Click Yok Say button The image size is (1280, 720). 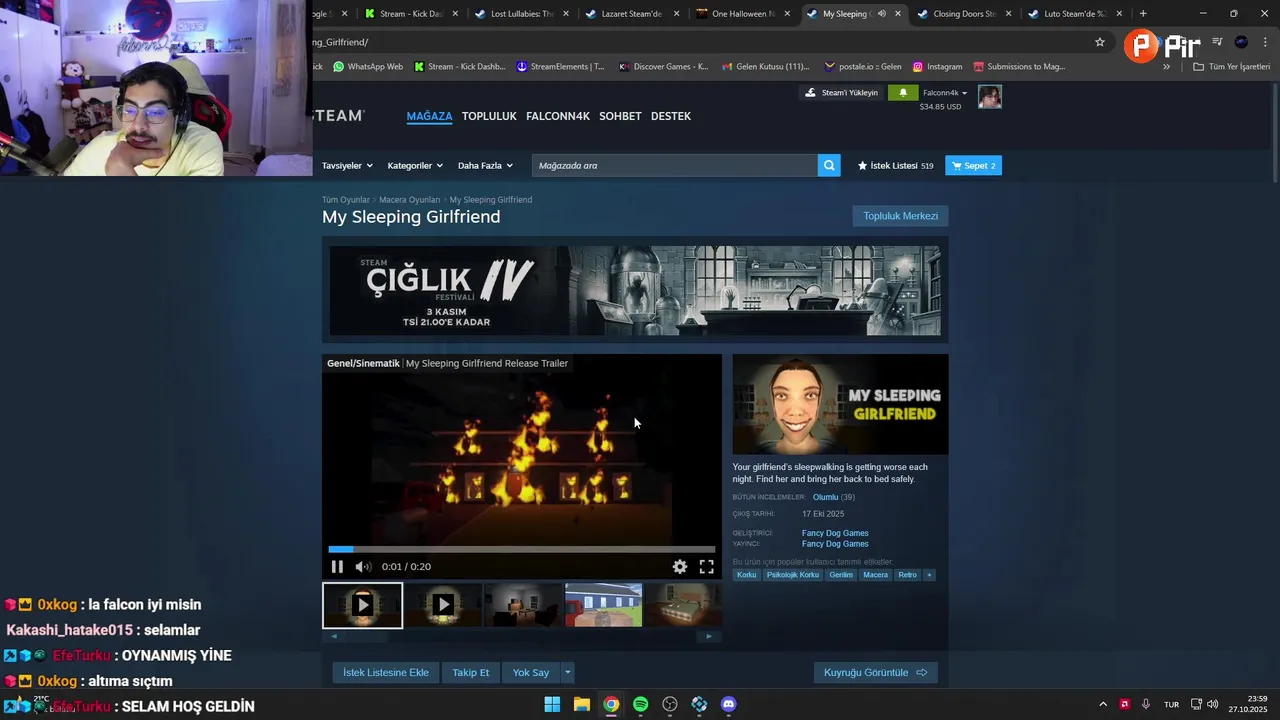pyautogui.click(x=531, y=673)
